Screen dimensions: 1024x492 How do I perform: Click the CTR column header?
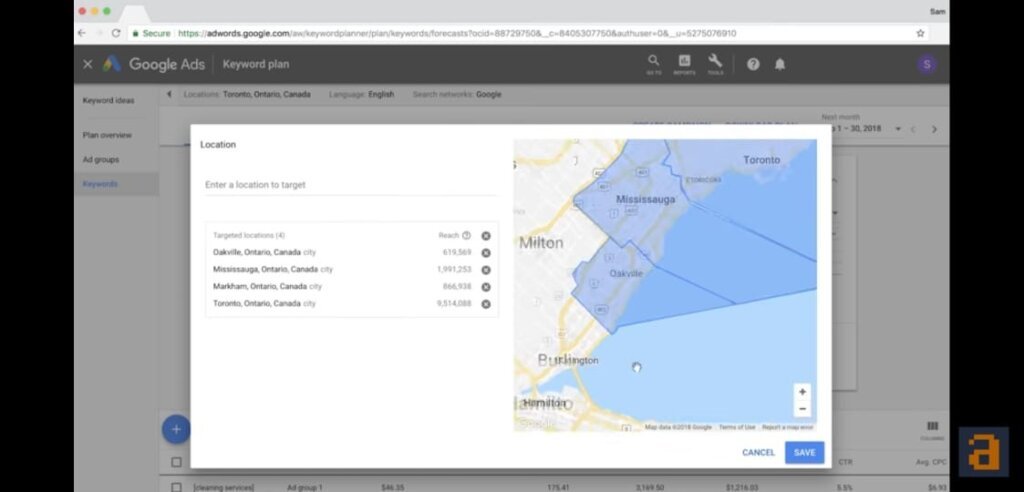click(x=845, y=462)
